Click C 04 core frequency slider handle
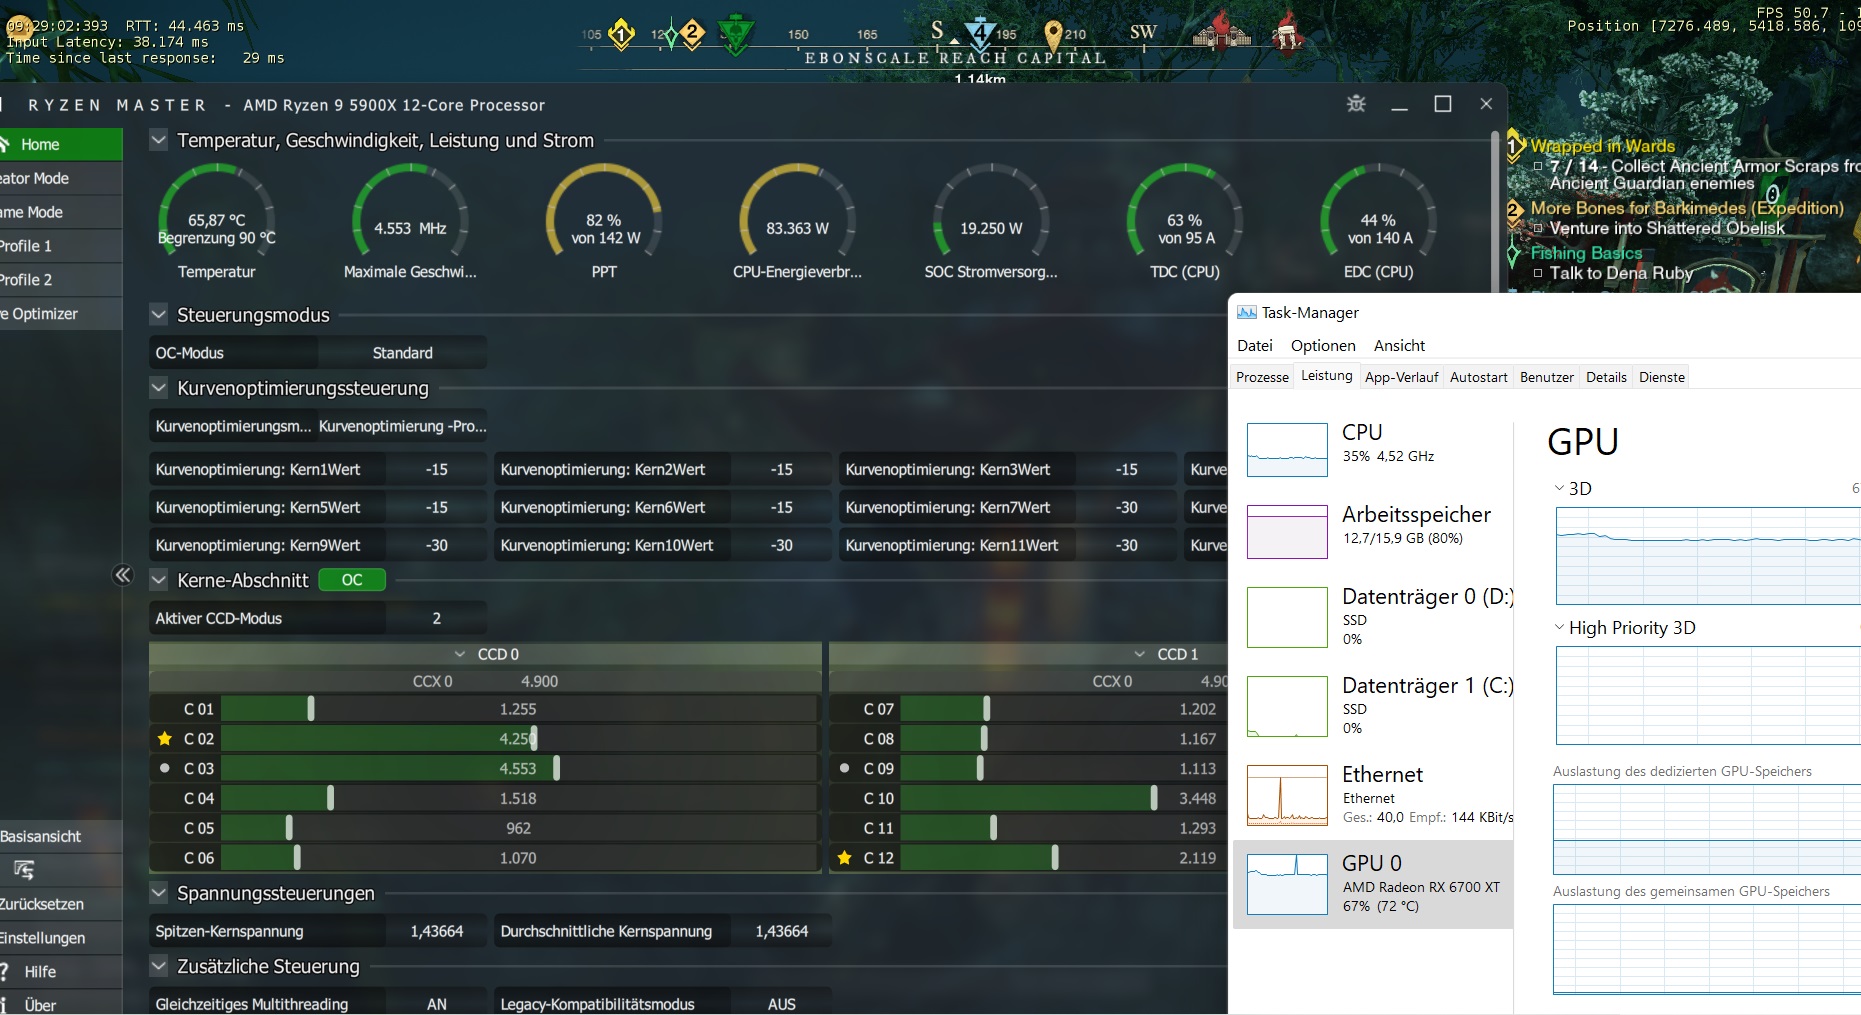Screen dimensions: 1861x1015 [331, 798]
